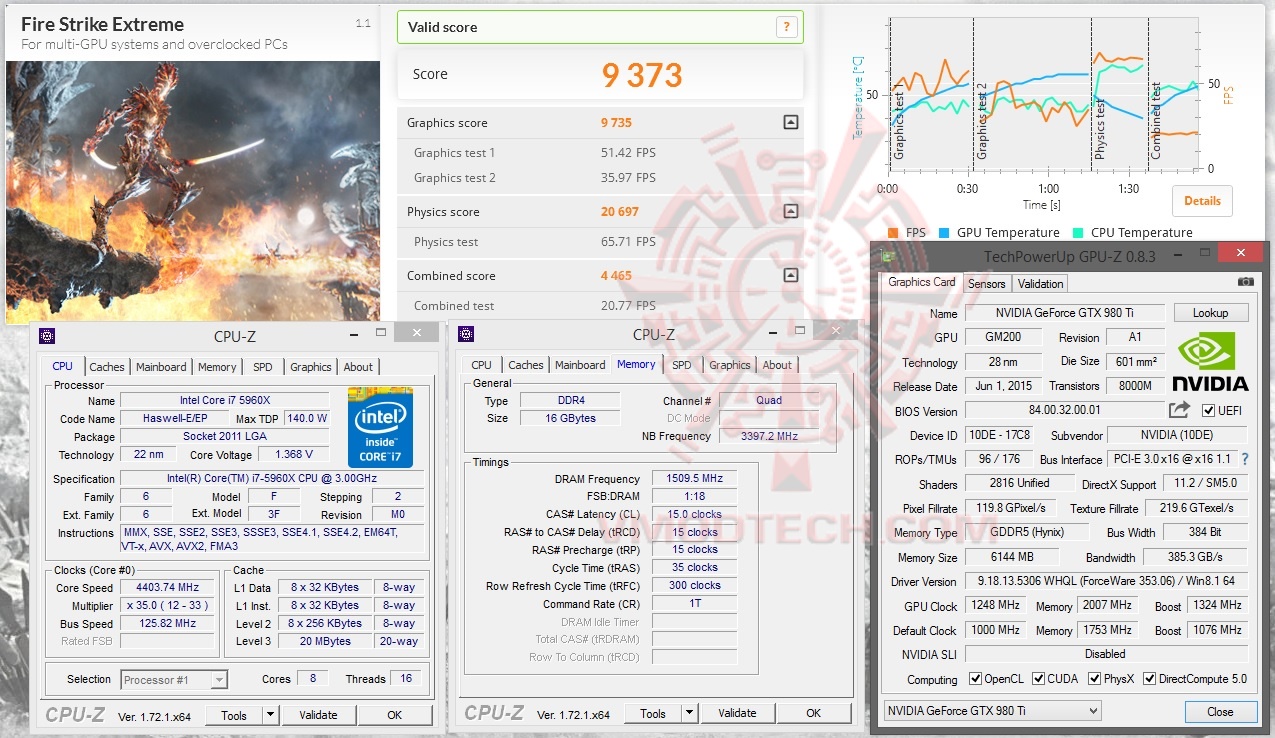Open Tools dropdown arrow in Memory CPU-Z window

[689, 713]
